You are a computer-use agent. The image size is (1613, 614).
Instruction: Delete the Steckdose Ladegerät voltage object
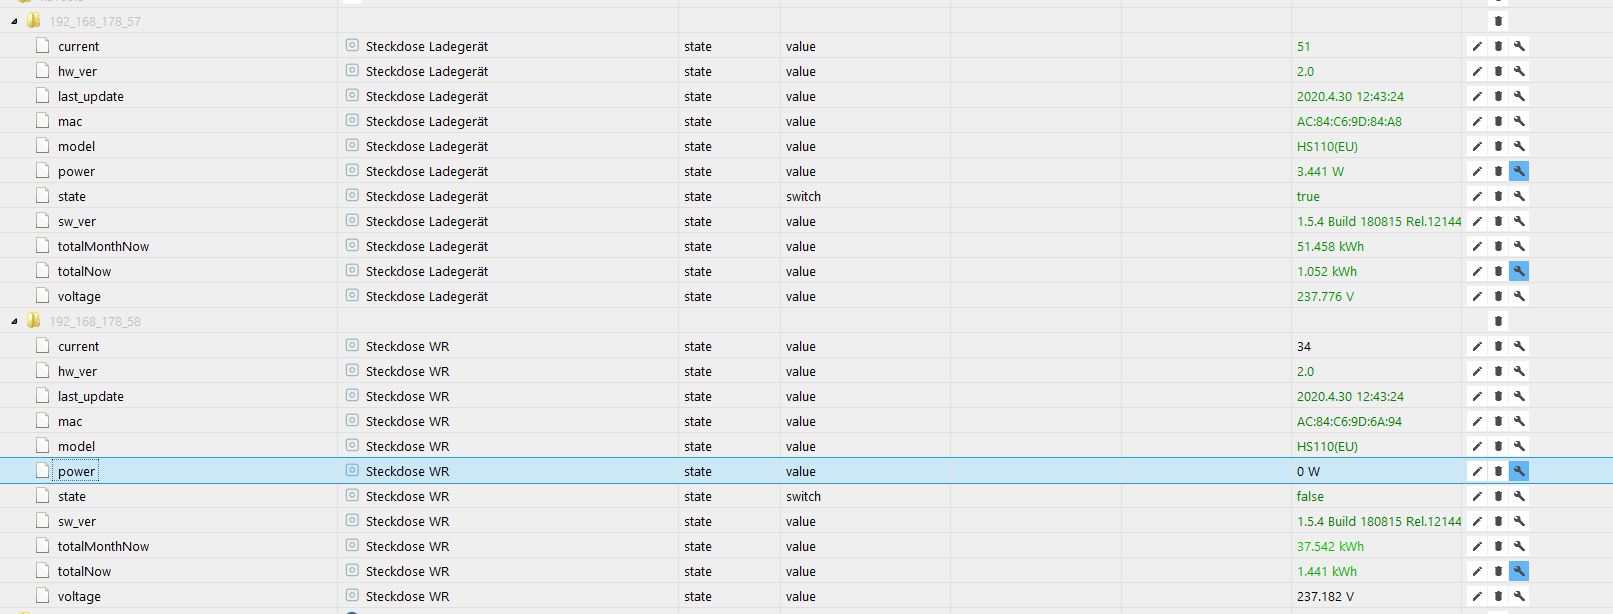coord(1498,296)
